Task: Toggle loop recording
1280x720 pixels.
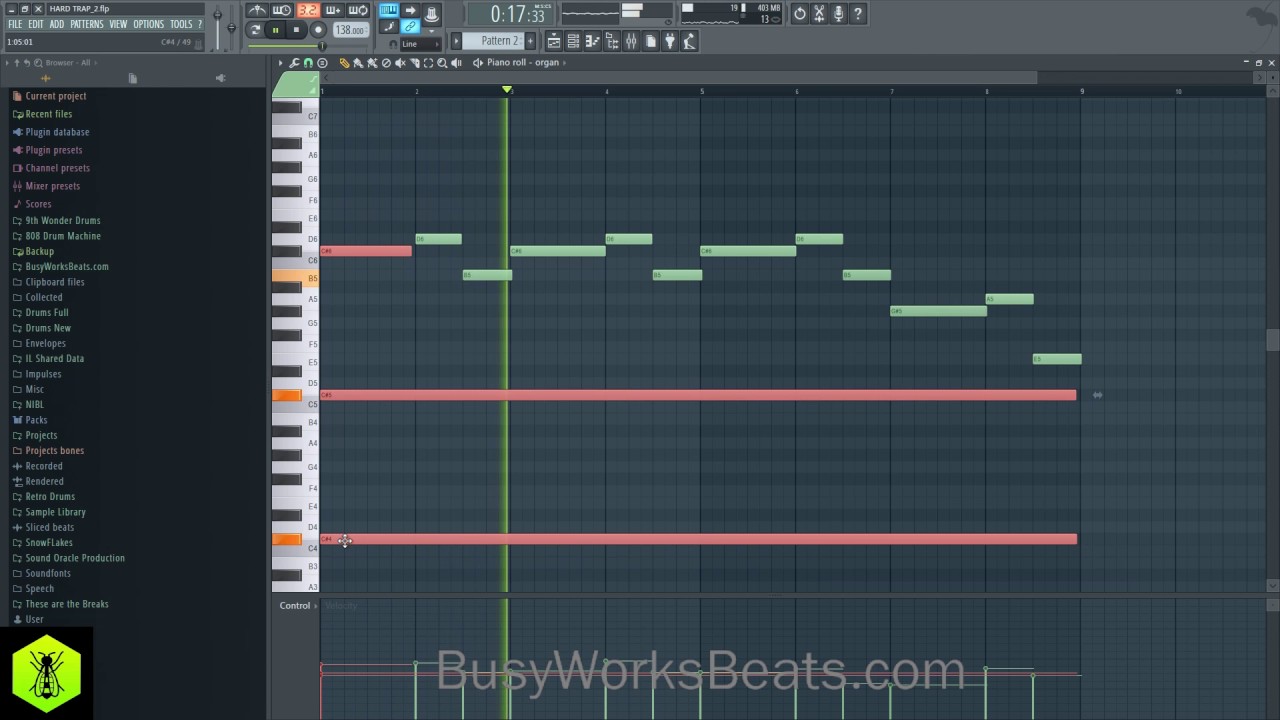Action: click(x=358, y=11)
